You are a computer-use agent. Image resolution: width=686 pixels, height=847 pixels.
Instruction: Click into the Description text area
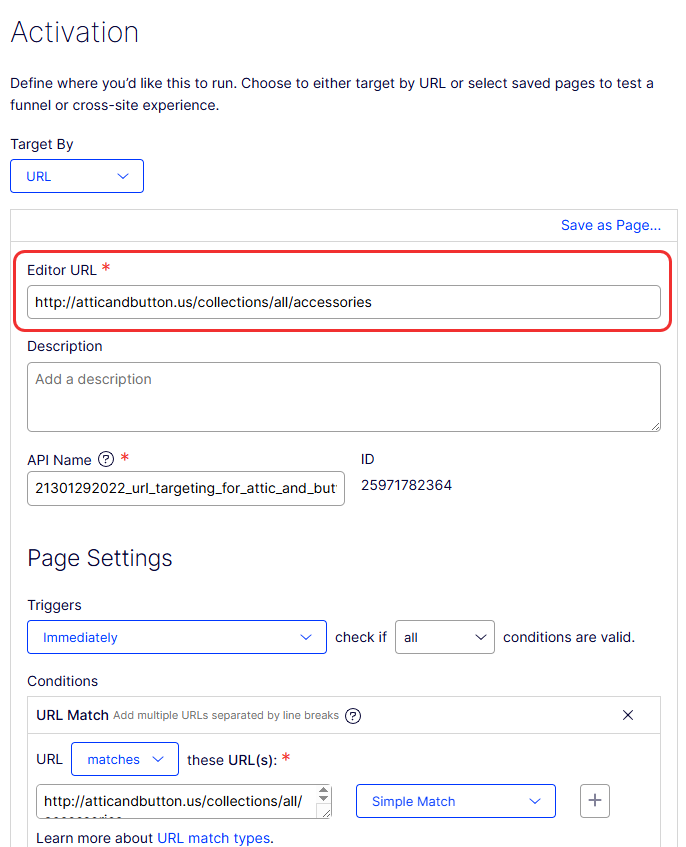[343, 397]
